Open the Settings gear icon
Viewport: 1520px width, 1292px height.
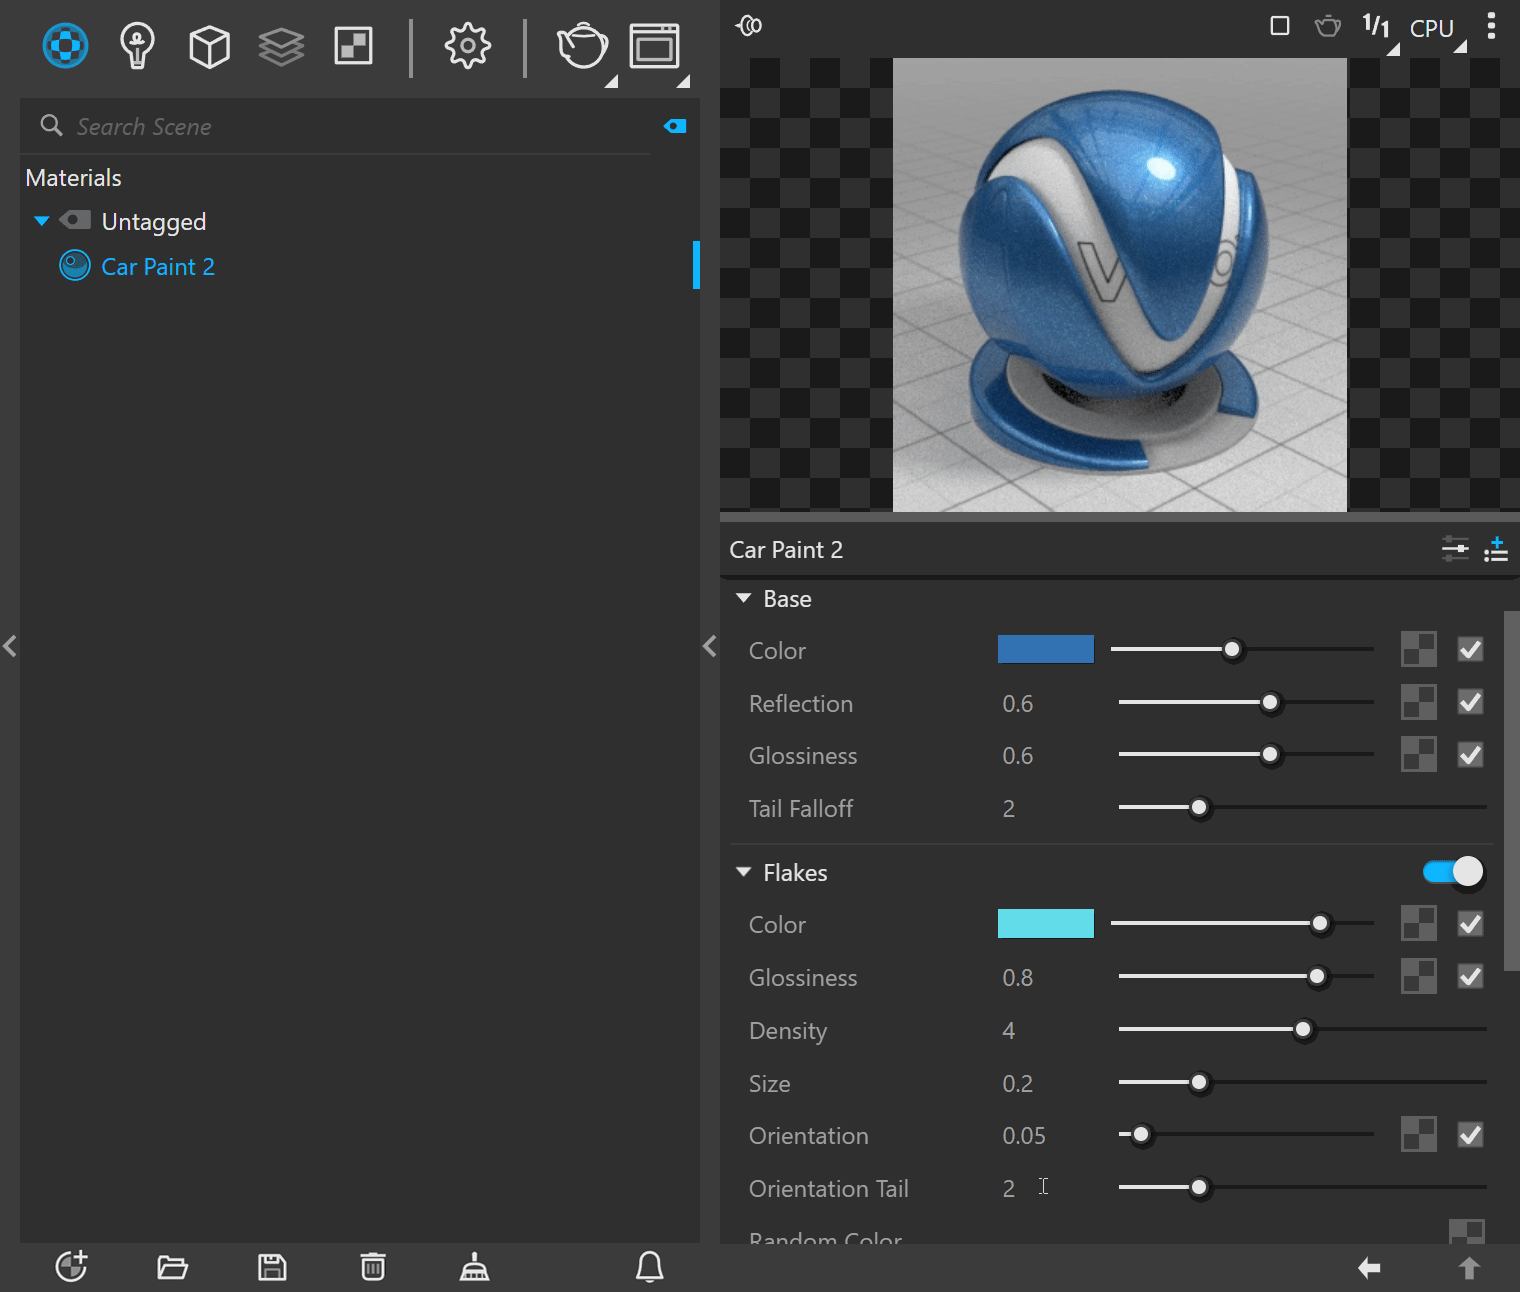tap(468, 46)
